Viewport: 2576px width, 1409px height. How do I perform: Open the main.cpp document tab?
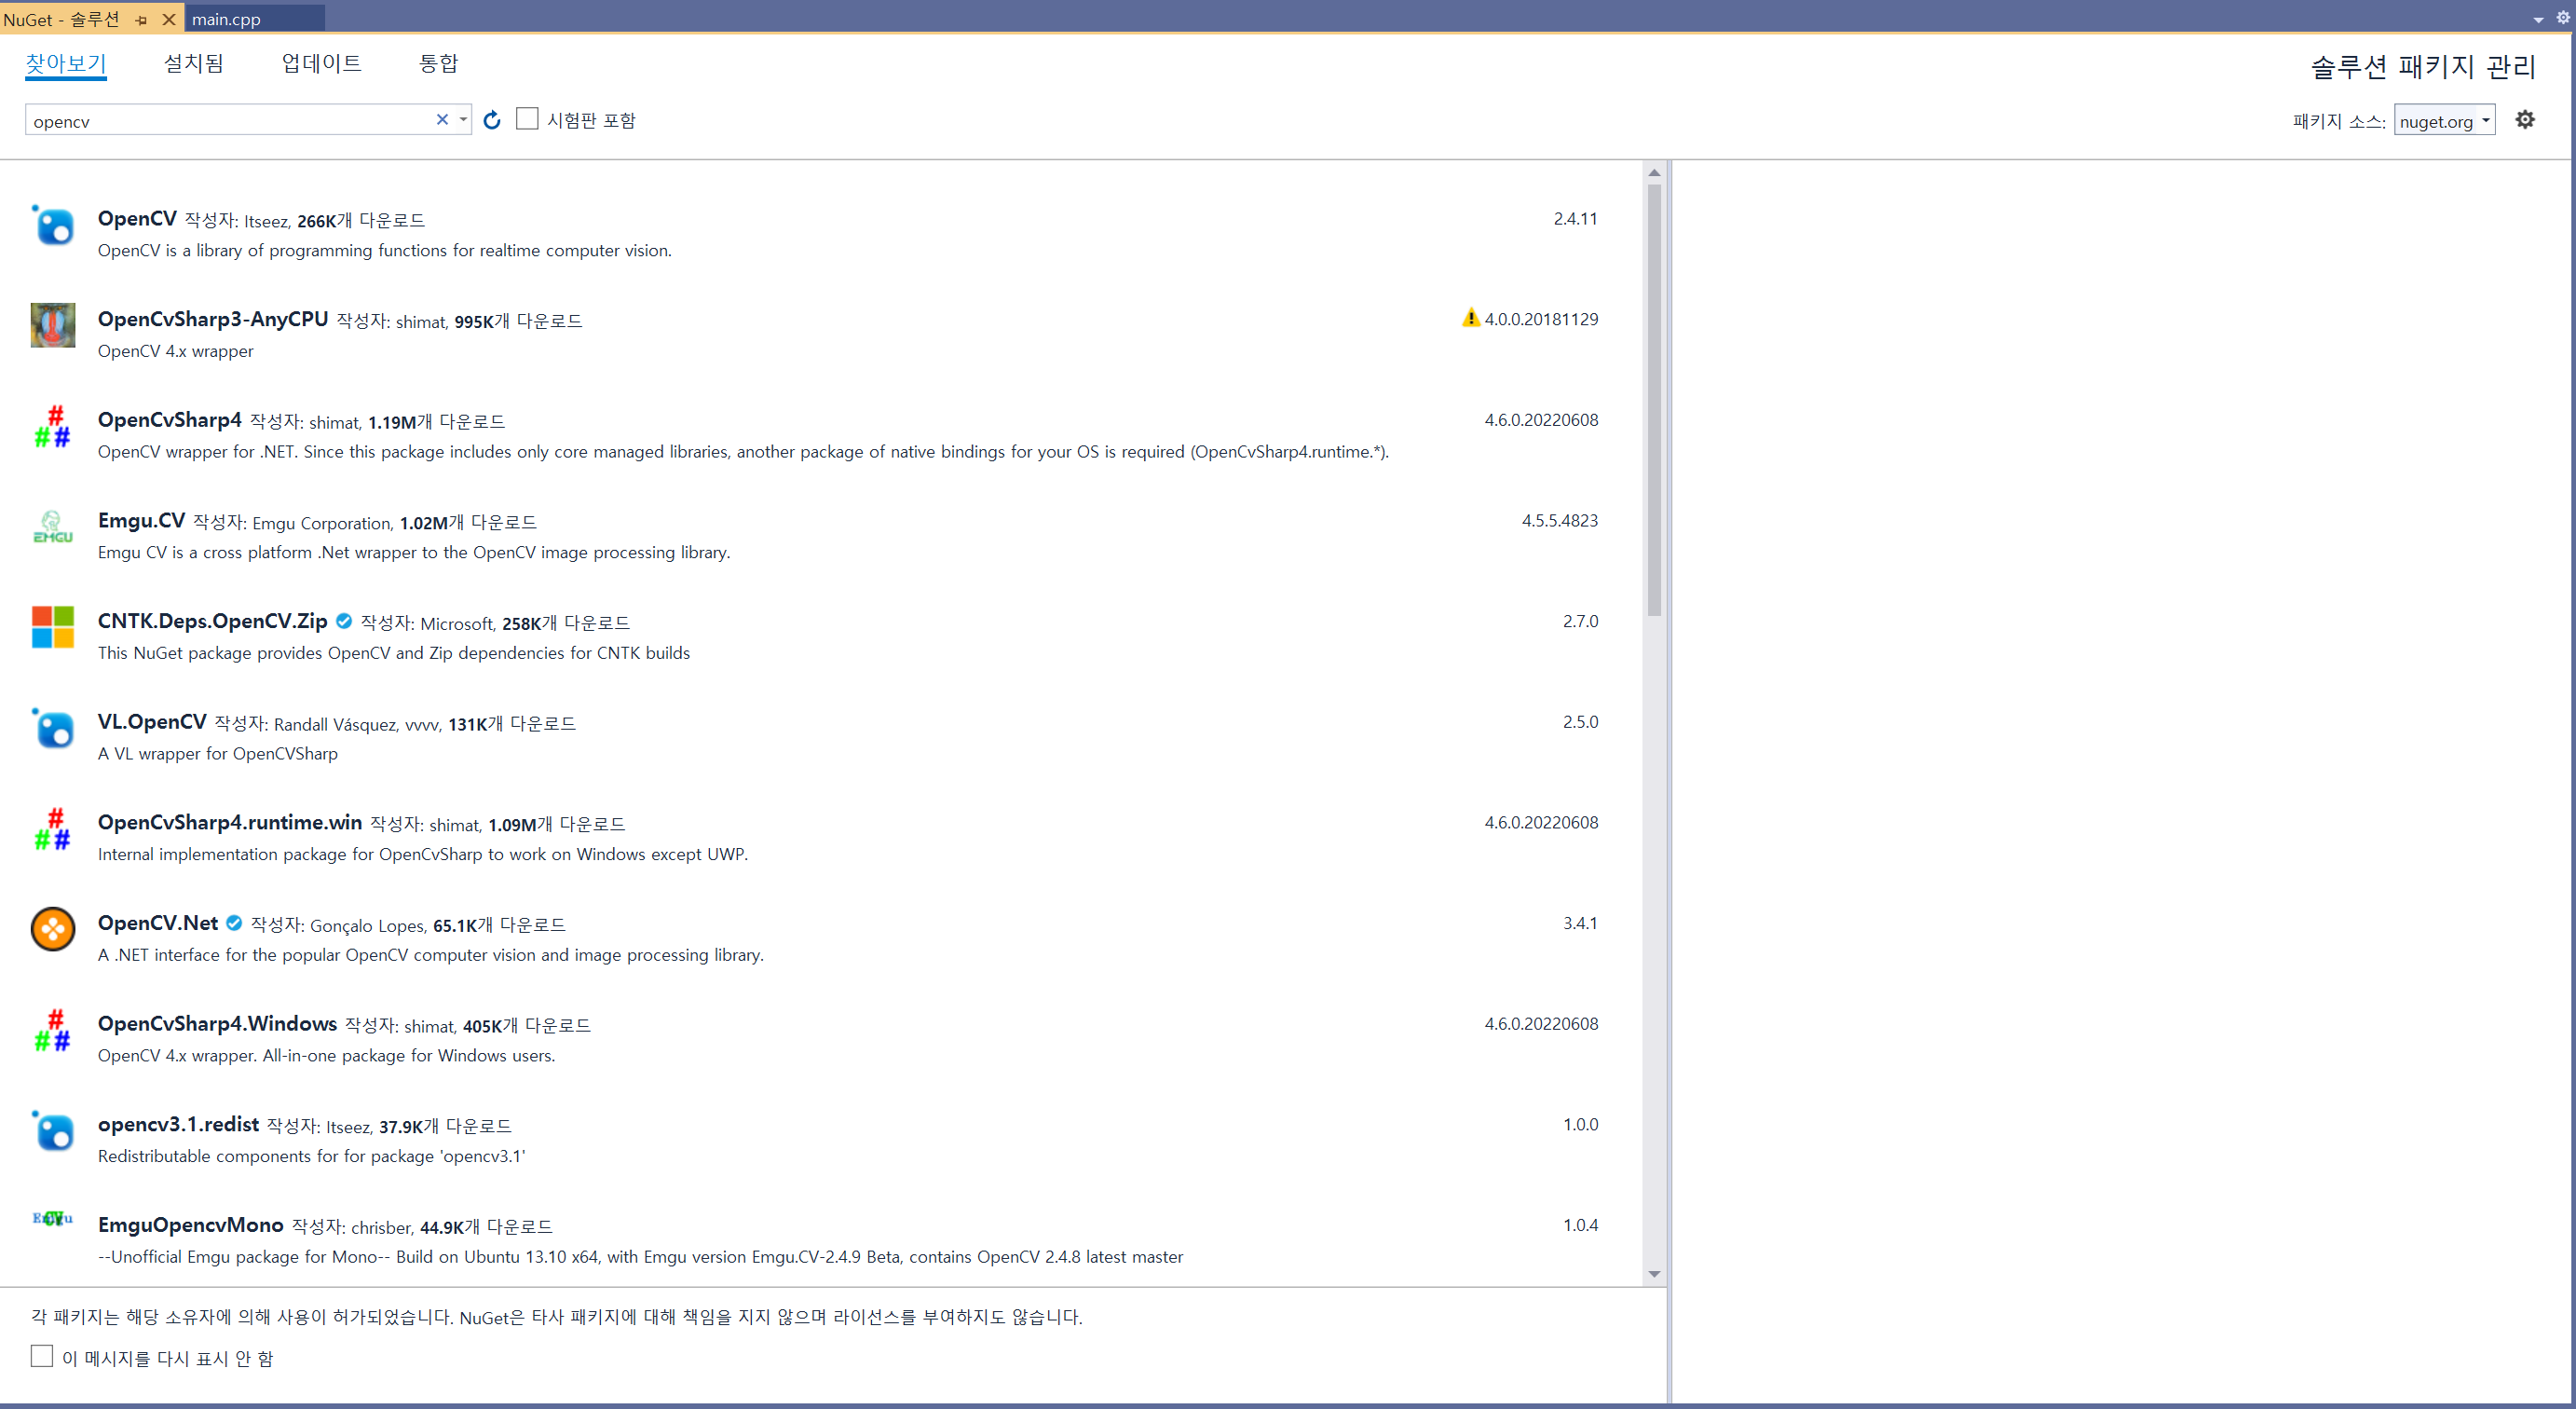[x=226, y=19]
